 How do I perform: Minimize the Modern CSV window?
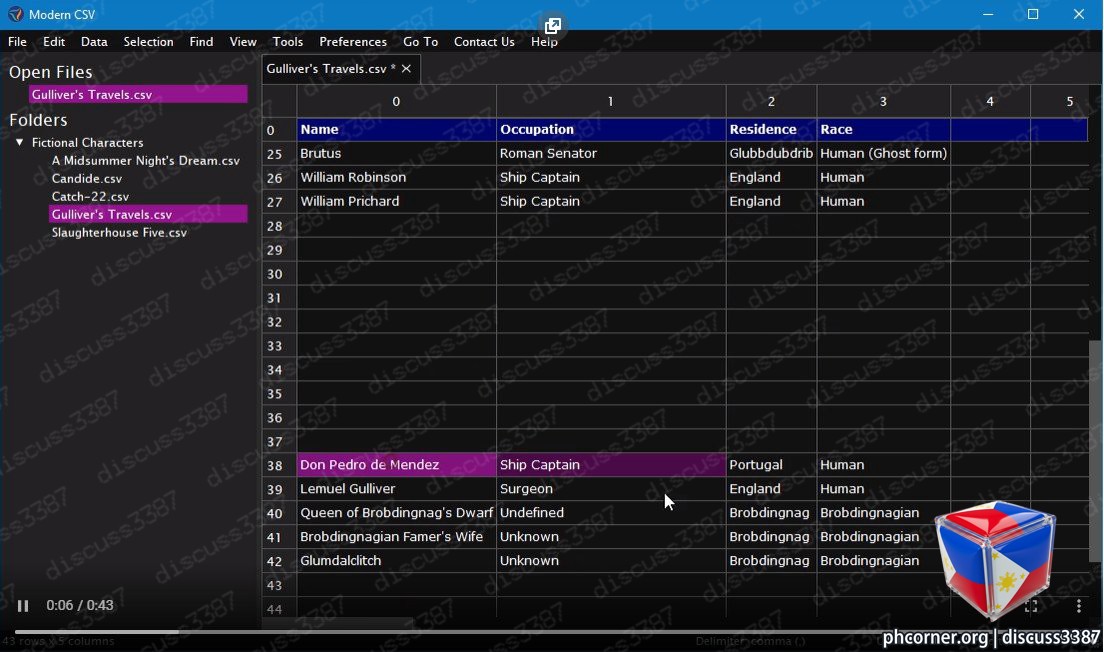pos(989,14)
